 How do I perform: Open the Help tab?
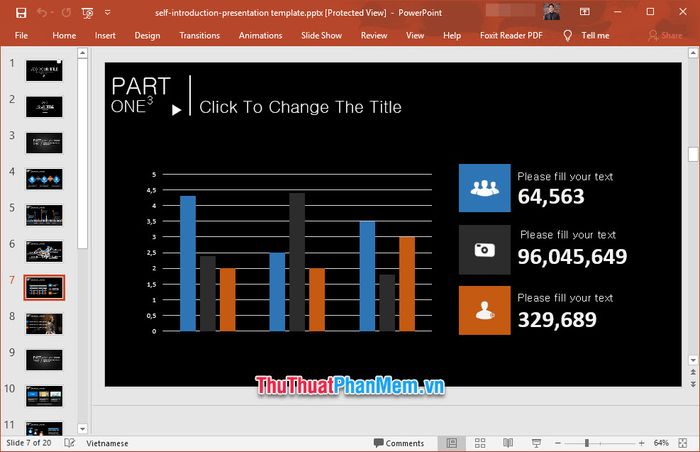452,35
